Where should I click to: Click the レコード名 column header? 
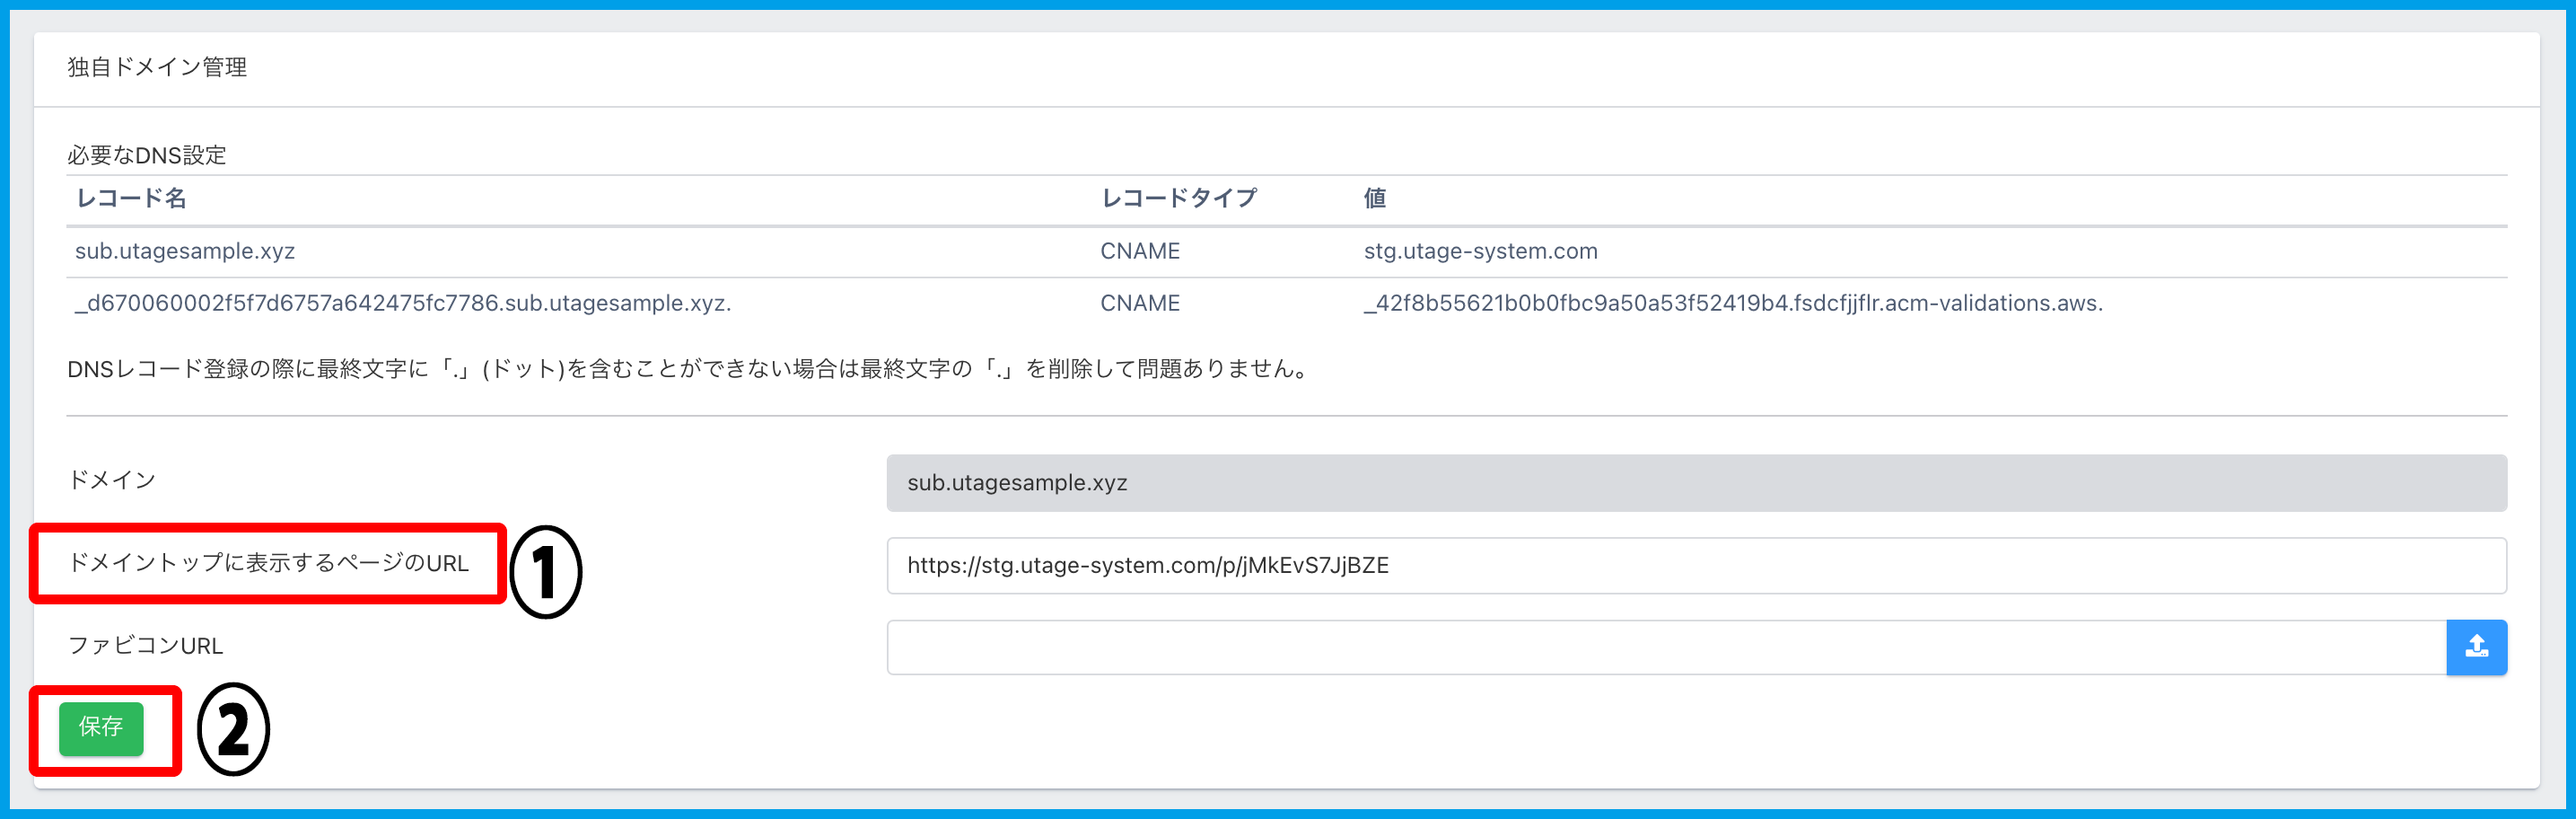point(131,199)
